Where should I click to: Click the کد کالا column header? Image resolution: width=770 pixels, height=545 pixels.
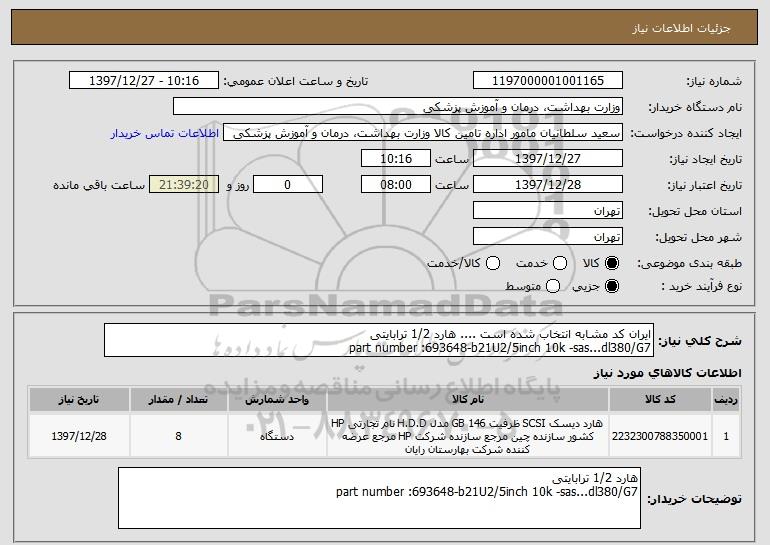coord(660,400)
